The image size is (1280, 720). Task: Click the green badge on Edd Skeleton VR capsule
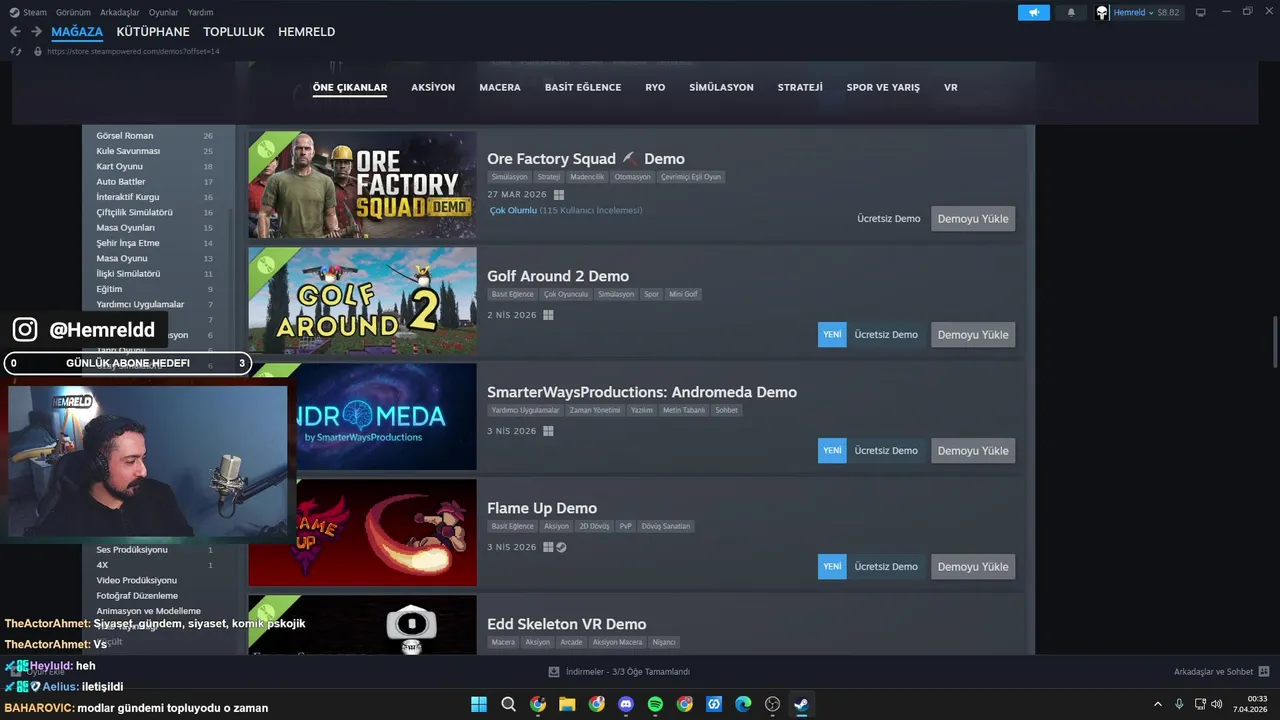click(265, 613)
